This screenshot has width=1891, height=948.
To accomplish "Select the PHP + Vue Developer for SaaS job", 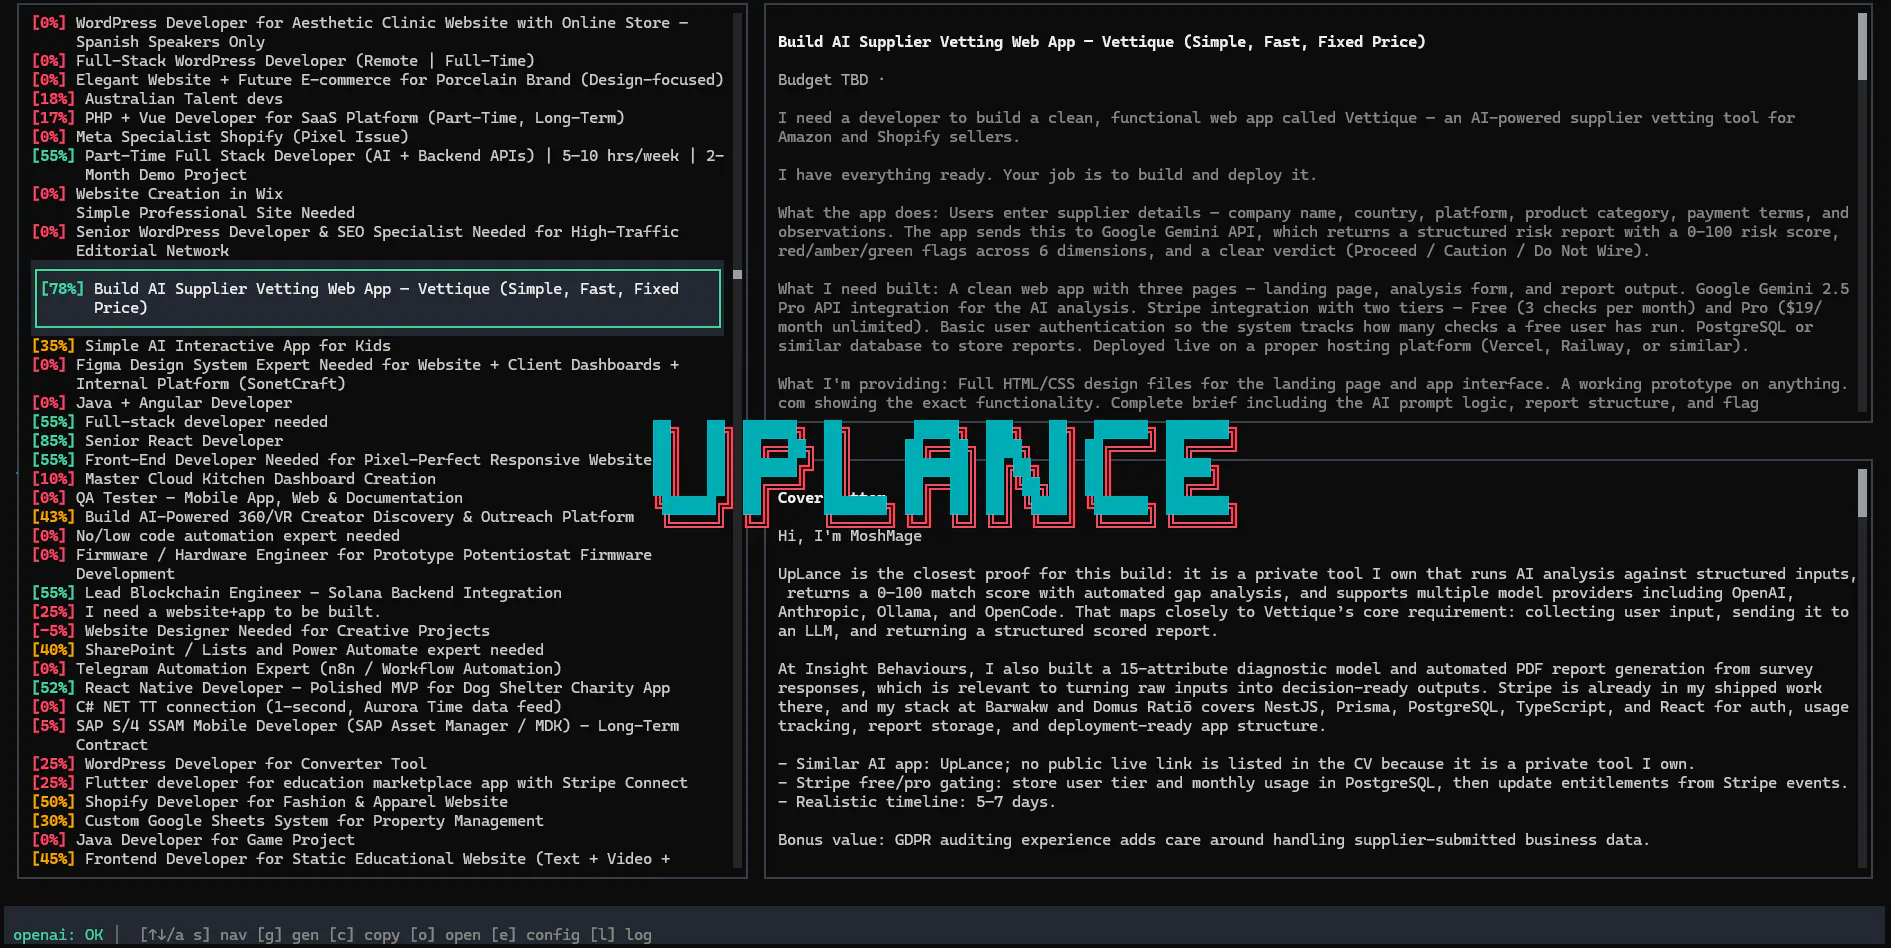I will (x=378, y=118).
